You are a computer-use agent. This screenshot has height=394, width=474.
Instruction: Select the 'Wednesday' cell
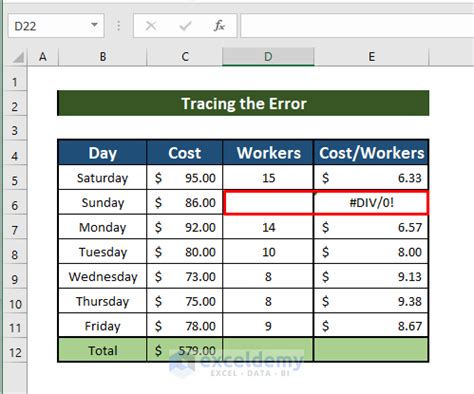coord(102,276)
